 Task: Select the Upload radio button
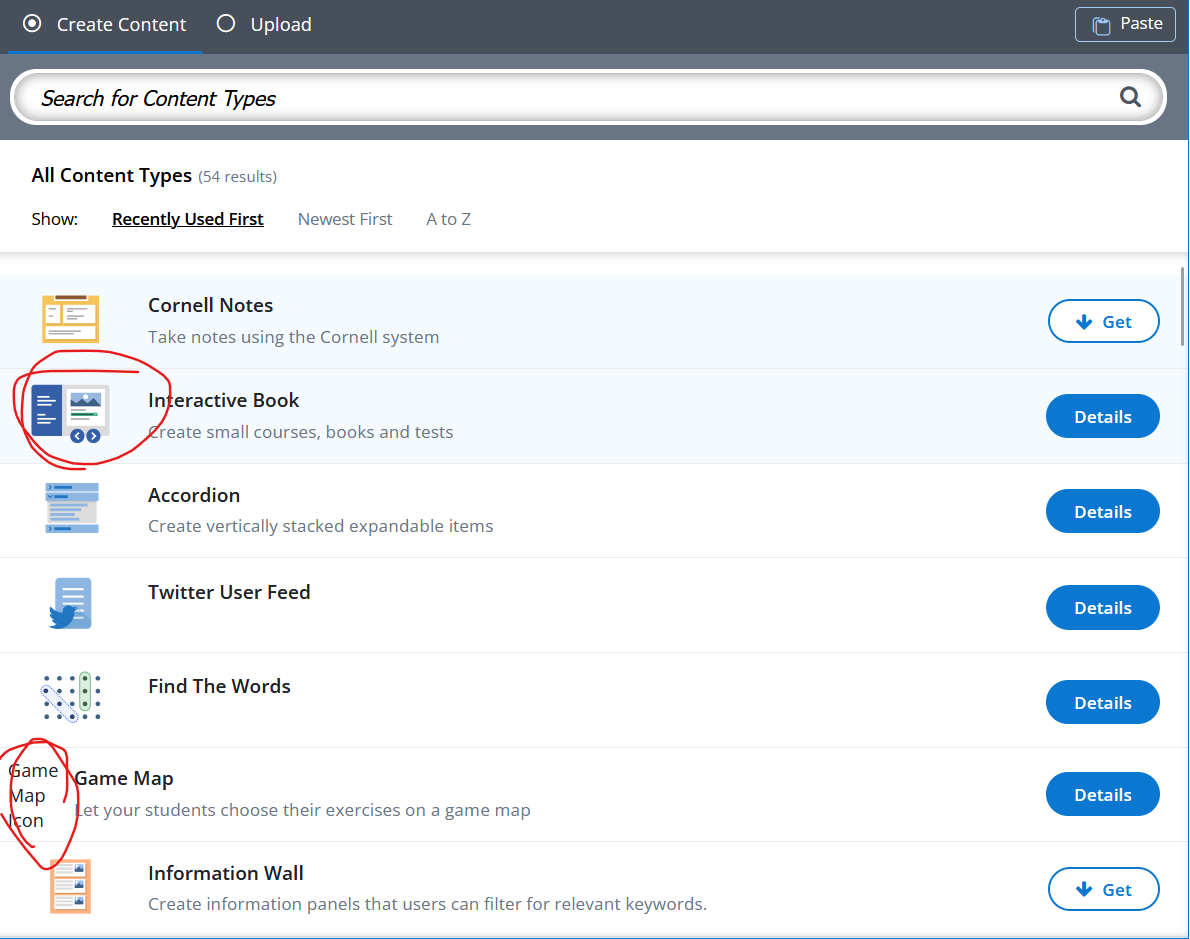point(226,23)
